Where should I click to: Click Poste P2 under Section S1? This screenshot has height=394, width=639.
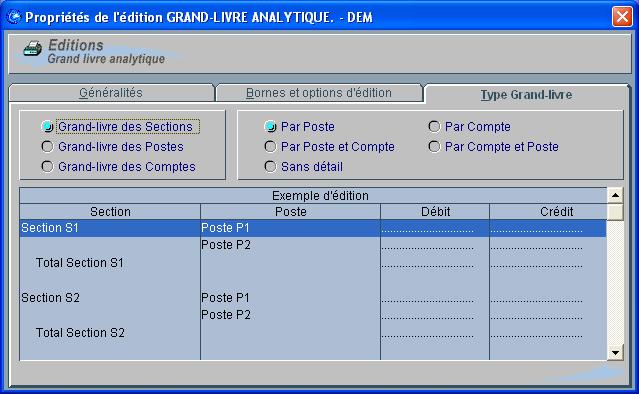click(x=226, y=245)
